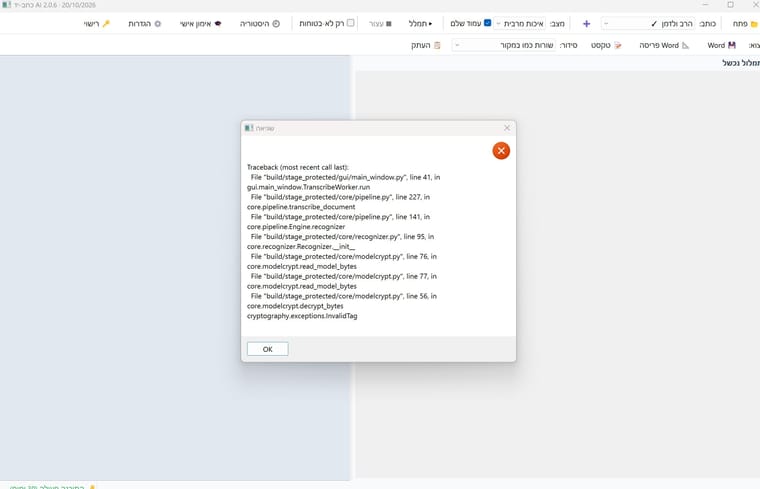
Task: Click the pipeline.py line 141 traceback entry
Action: [340, 217]
